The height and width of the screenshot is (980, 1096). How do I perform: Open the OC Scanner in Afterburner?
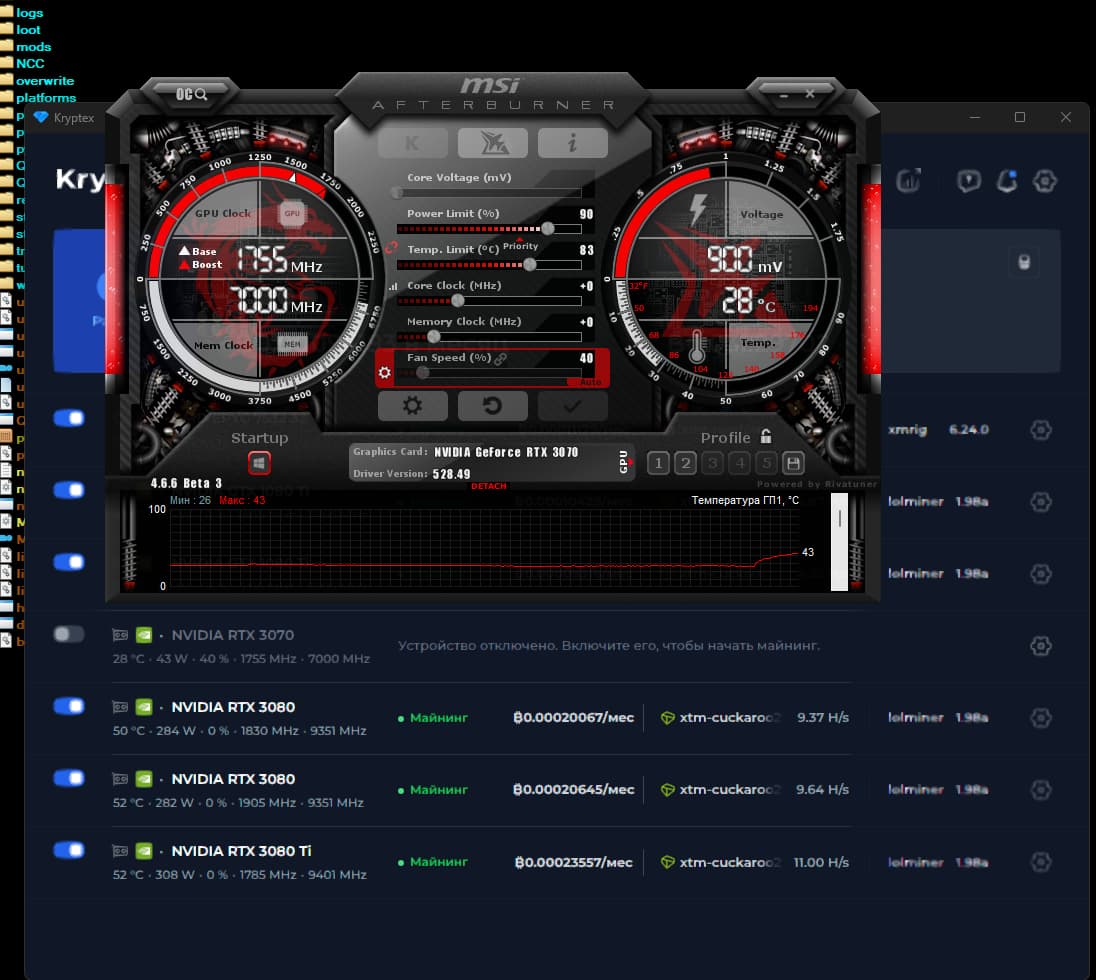pos(191,94)
